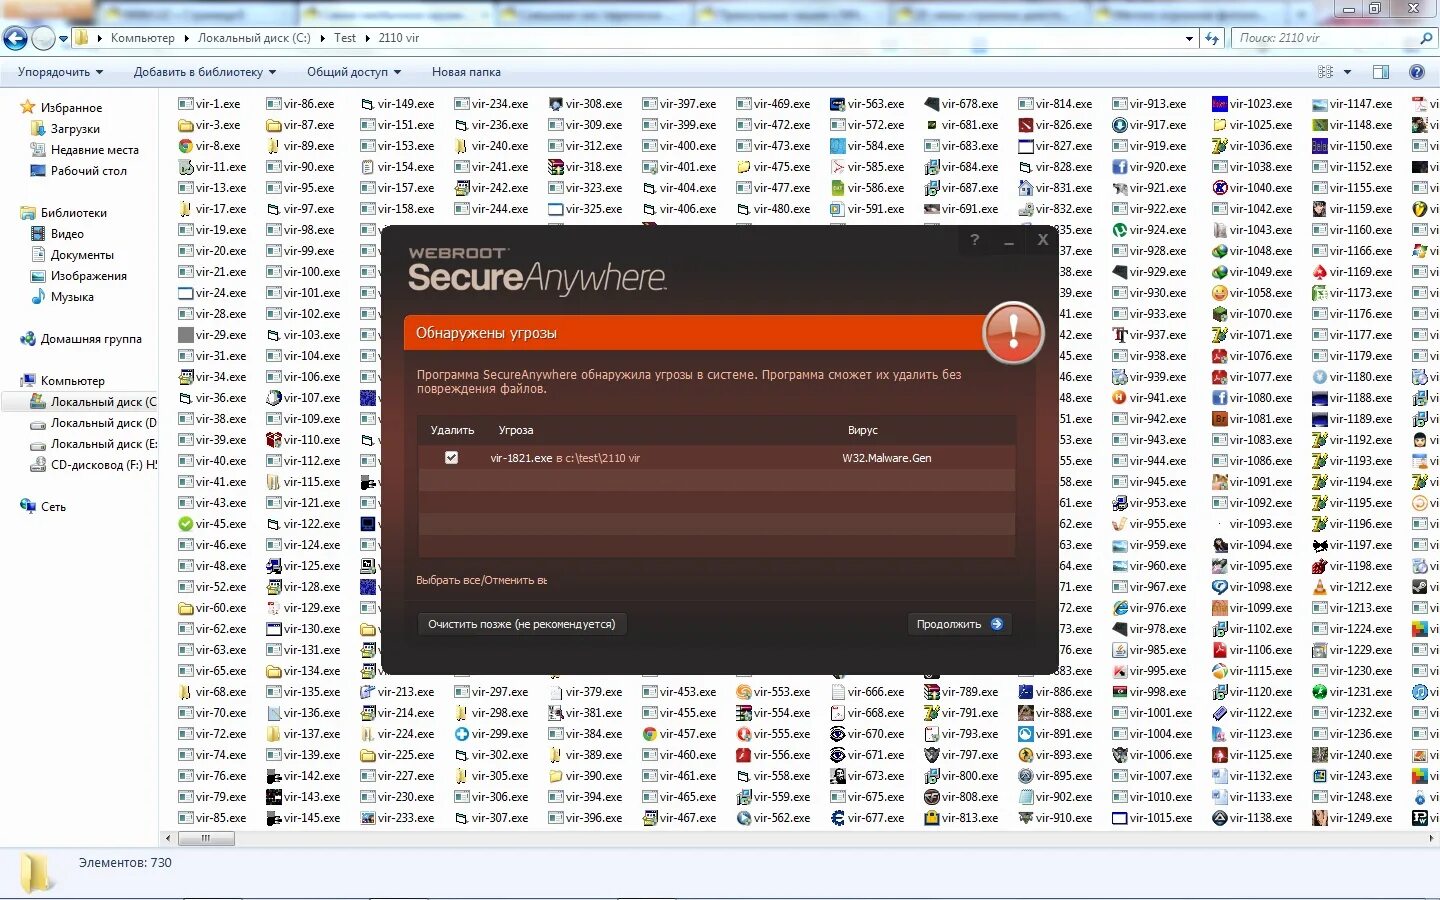The width and height of the screenshot is (1440, 900).
Task: Open the address bar history dropdown
Action: click(x=1189, y=37)
